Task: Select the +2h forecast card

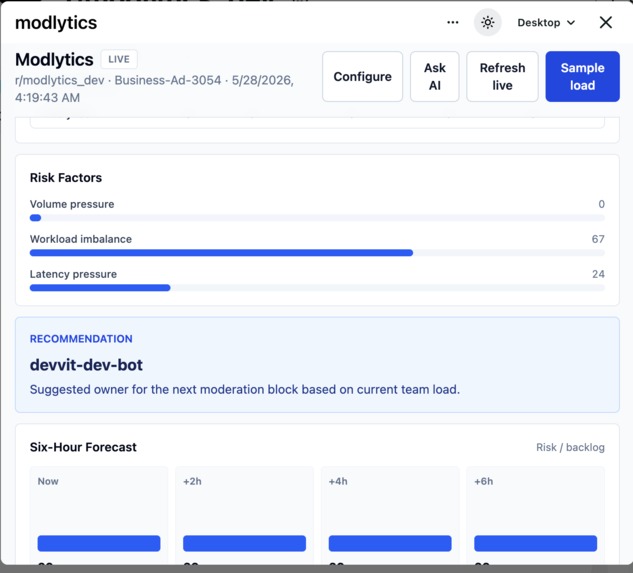Action: point(244,515)
